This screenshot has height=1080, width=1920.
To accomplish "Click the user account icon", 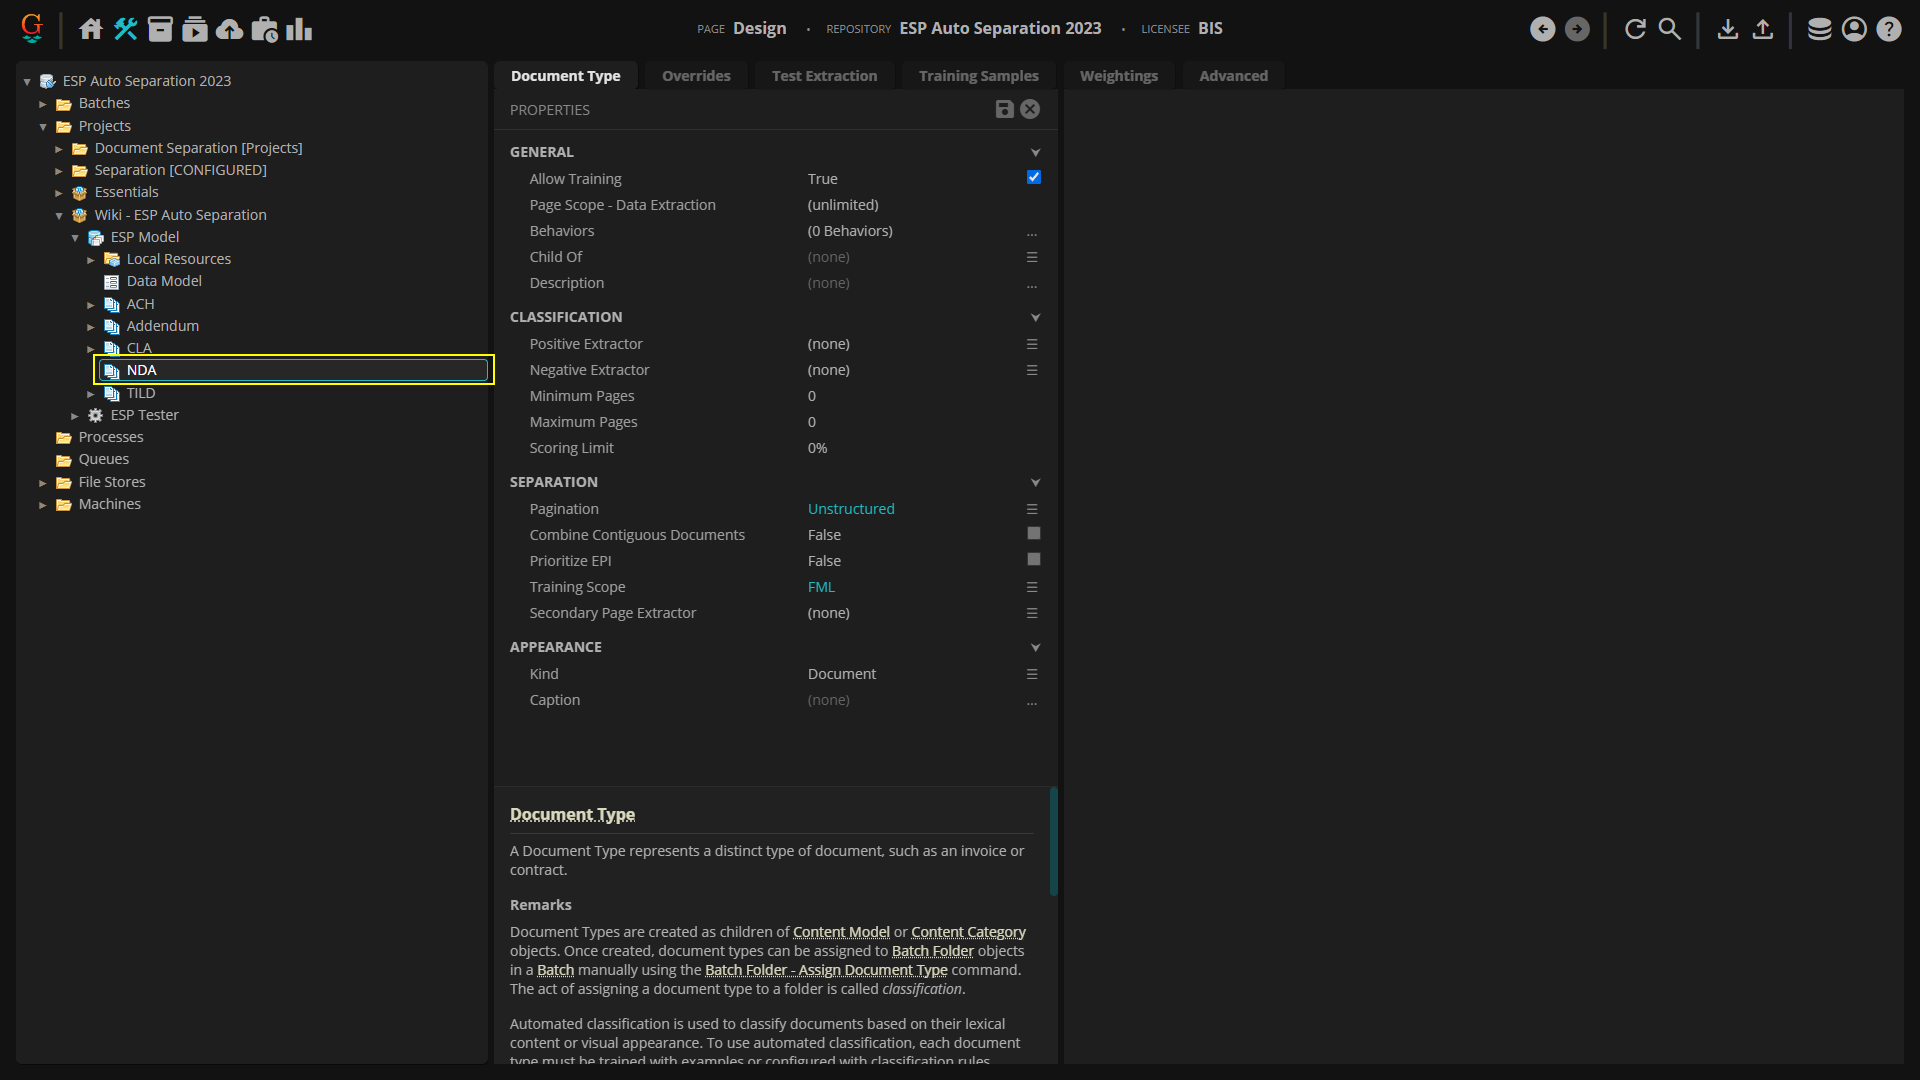I will [x=1854, y=29].
